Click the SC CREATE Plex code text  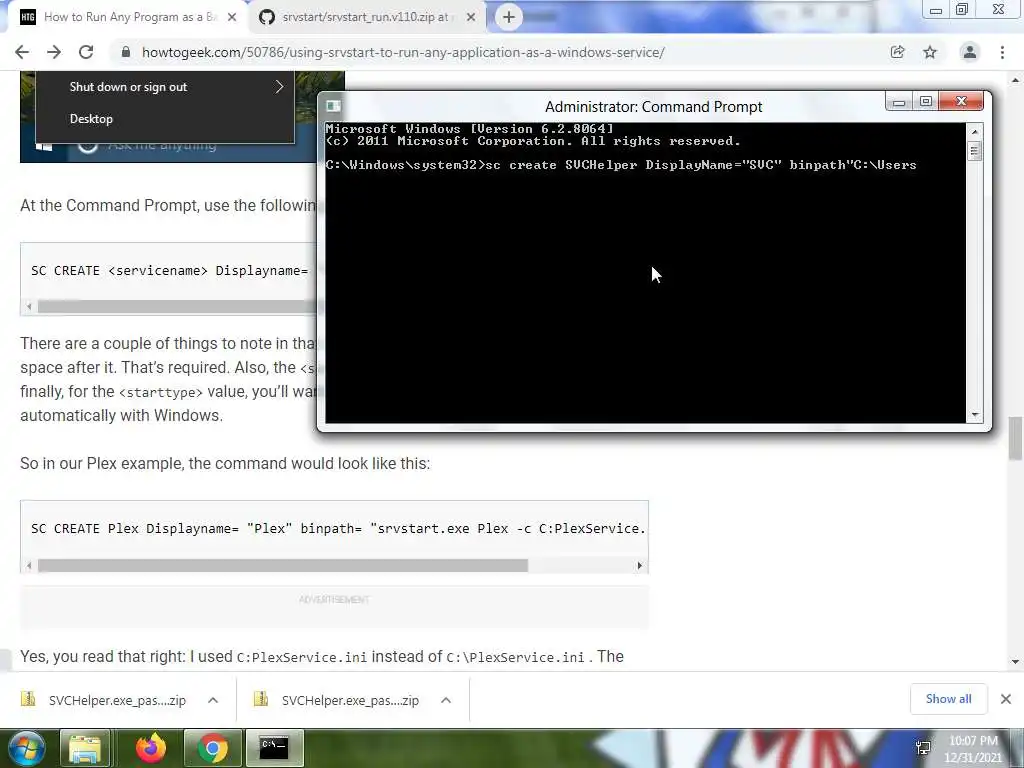(338, 528)
